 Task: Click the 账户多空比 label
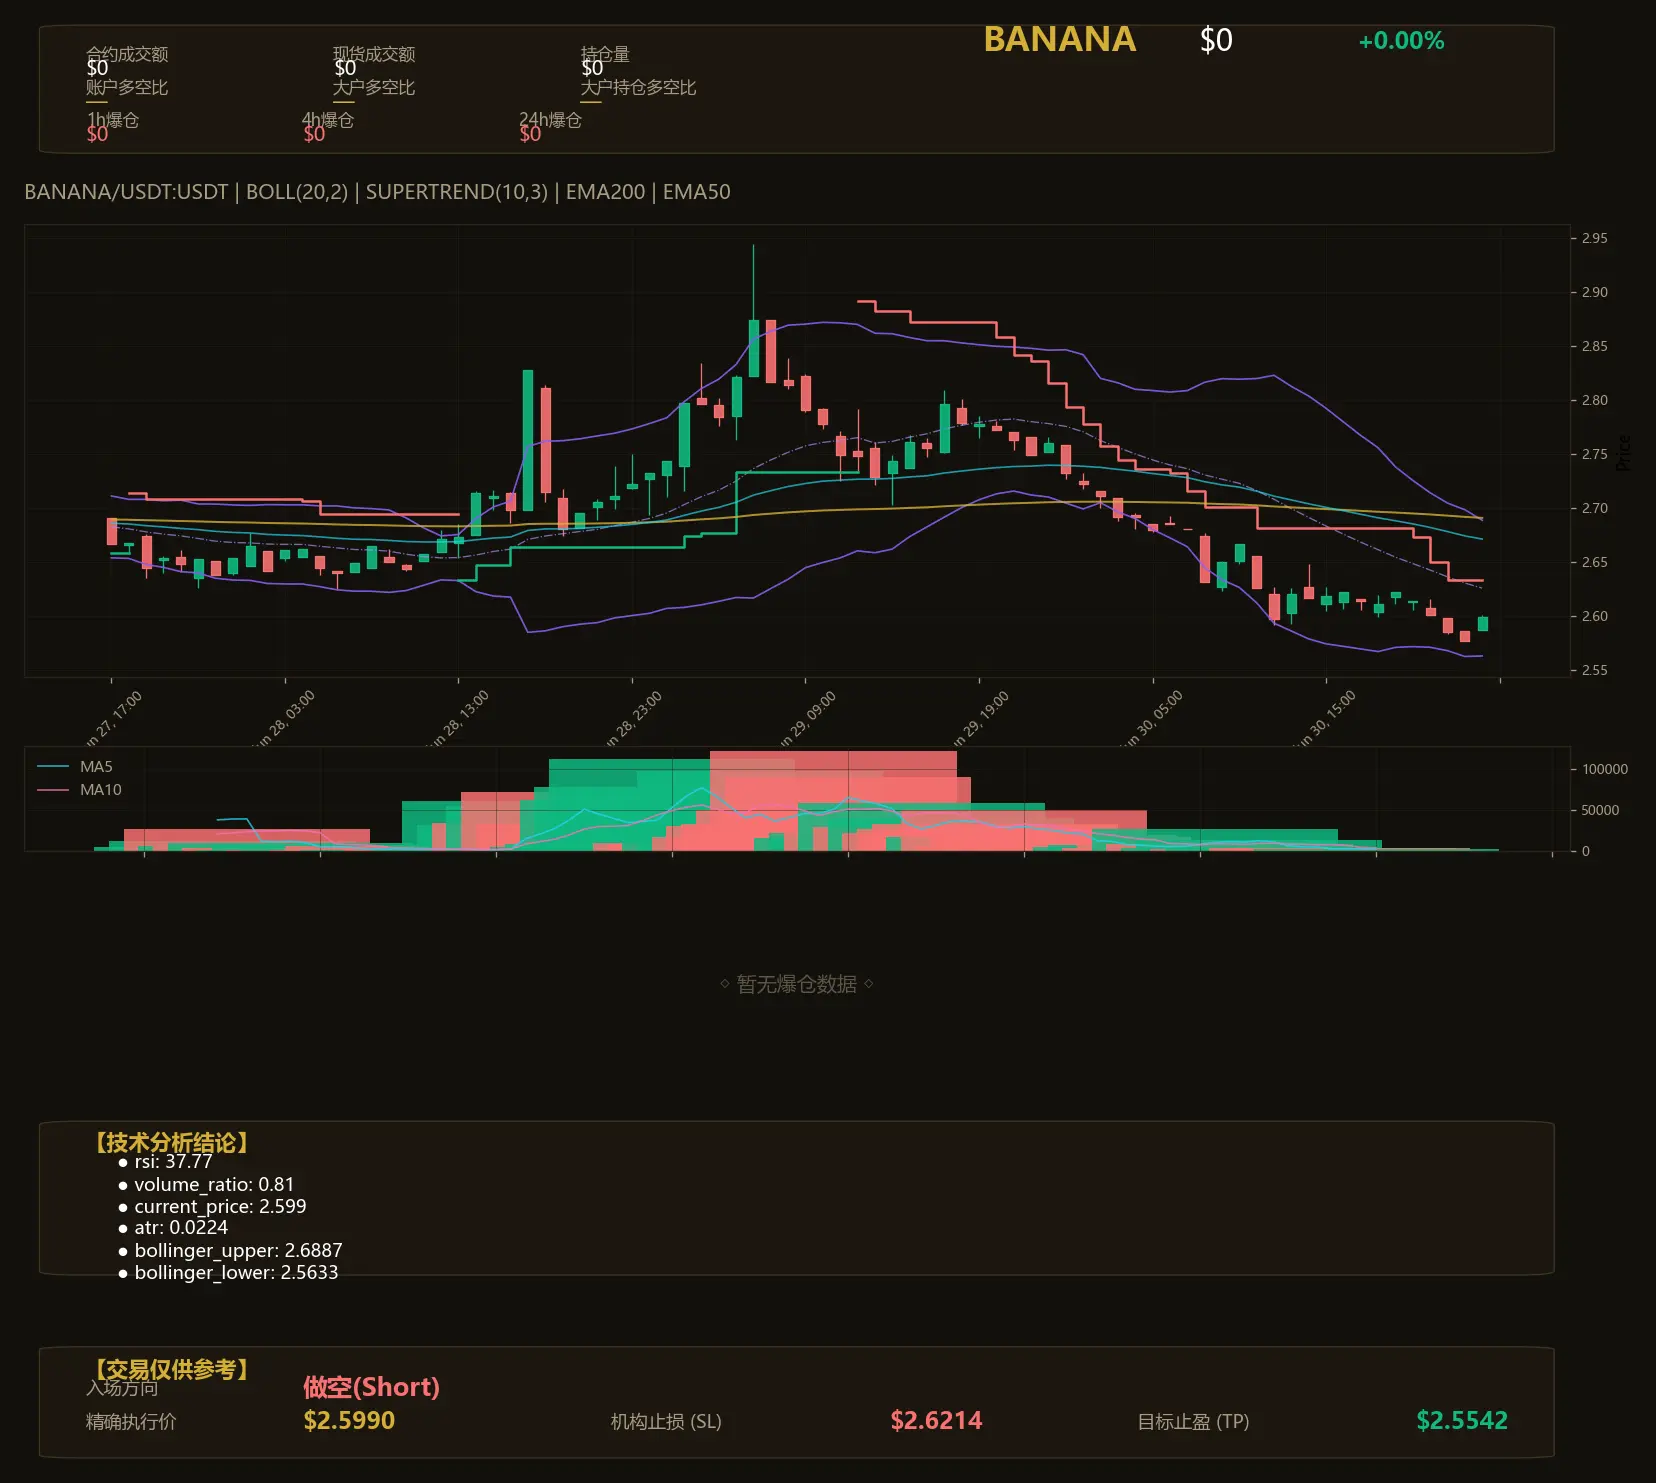pyautogui.click(x=127, y=87)
